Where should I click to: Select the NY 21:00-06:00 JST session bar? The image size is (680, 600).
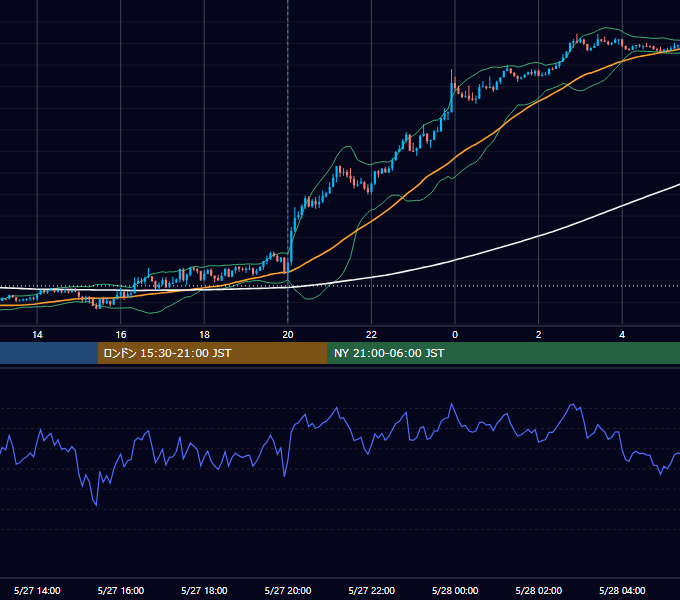tap(503, 353)
